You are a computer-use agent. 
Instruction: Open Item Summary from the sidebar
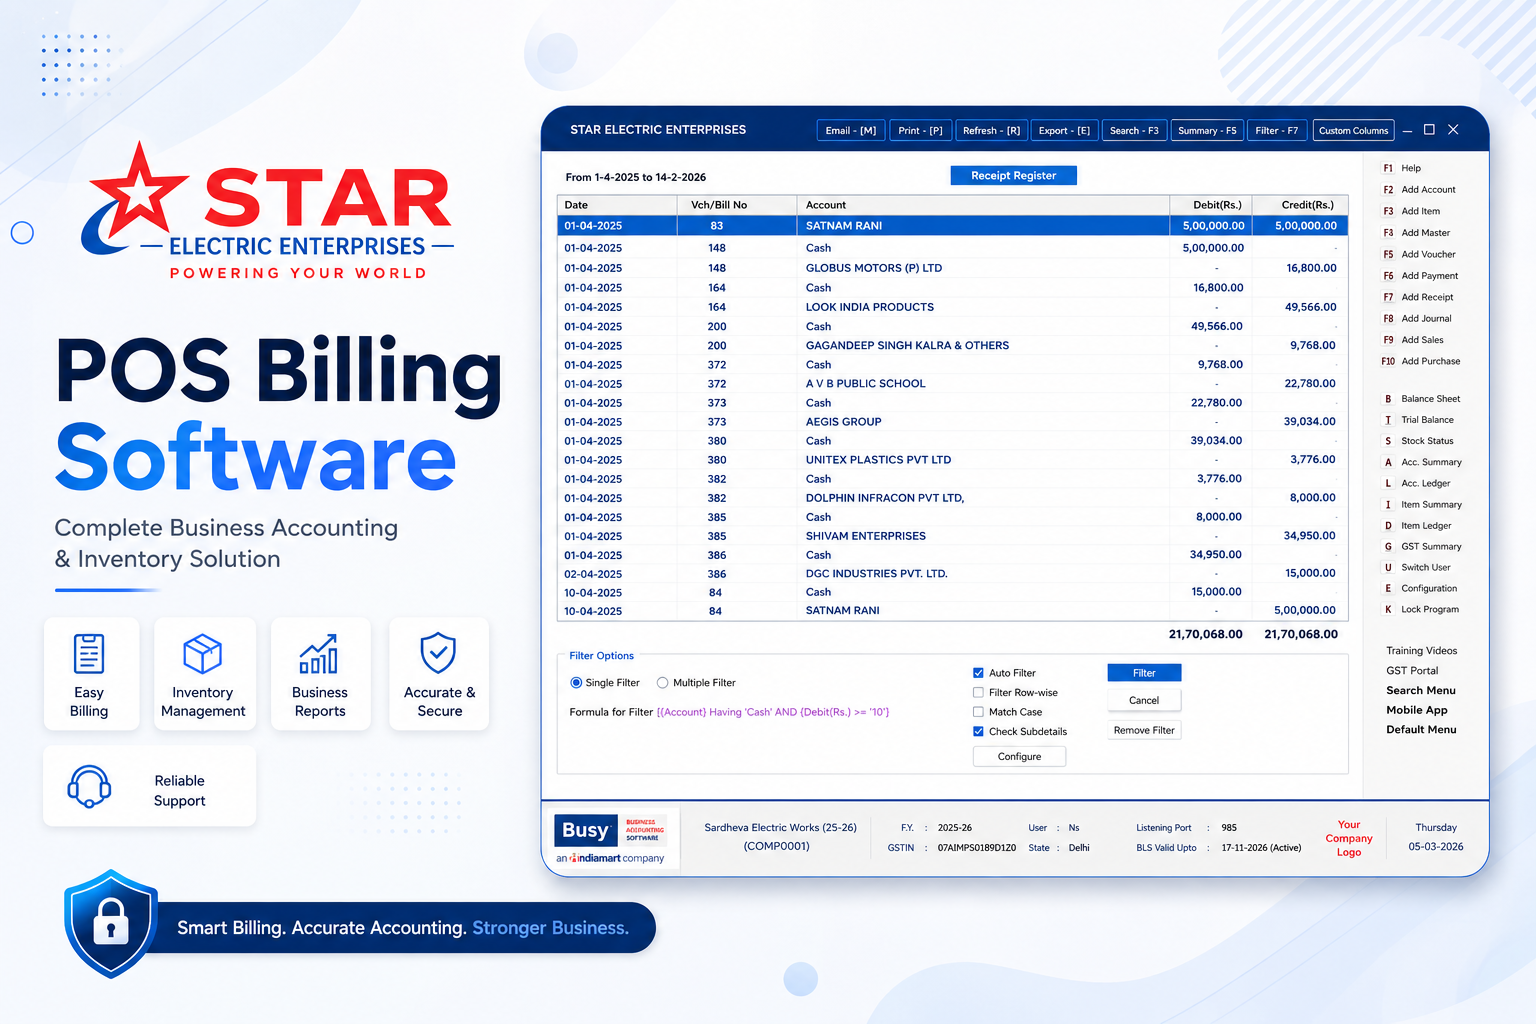(1431, 505)
